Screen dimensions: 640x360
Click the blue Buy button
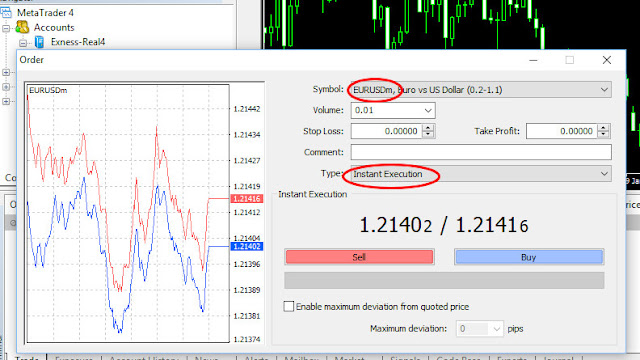[x=529, y=257]
